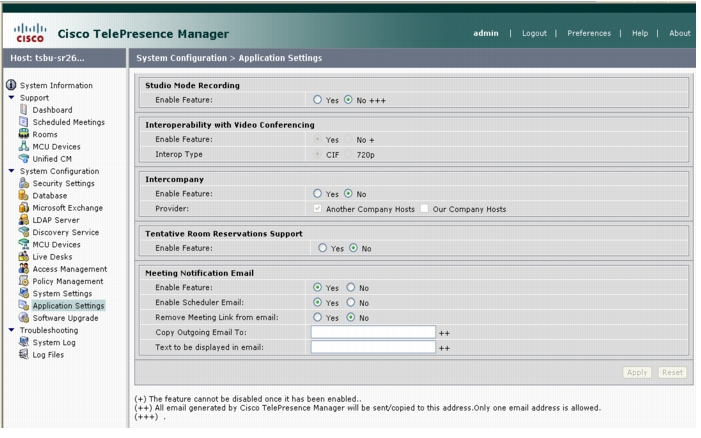Click the Application Settings icon
Image resolution: width=701 pixels, height=438 pixels.
tap(24, 305)
